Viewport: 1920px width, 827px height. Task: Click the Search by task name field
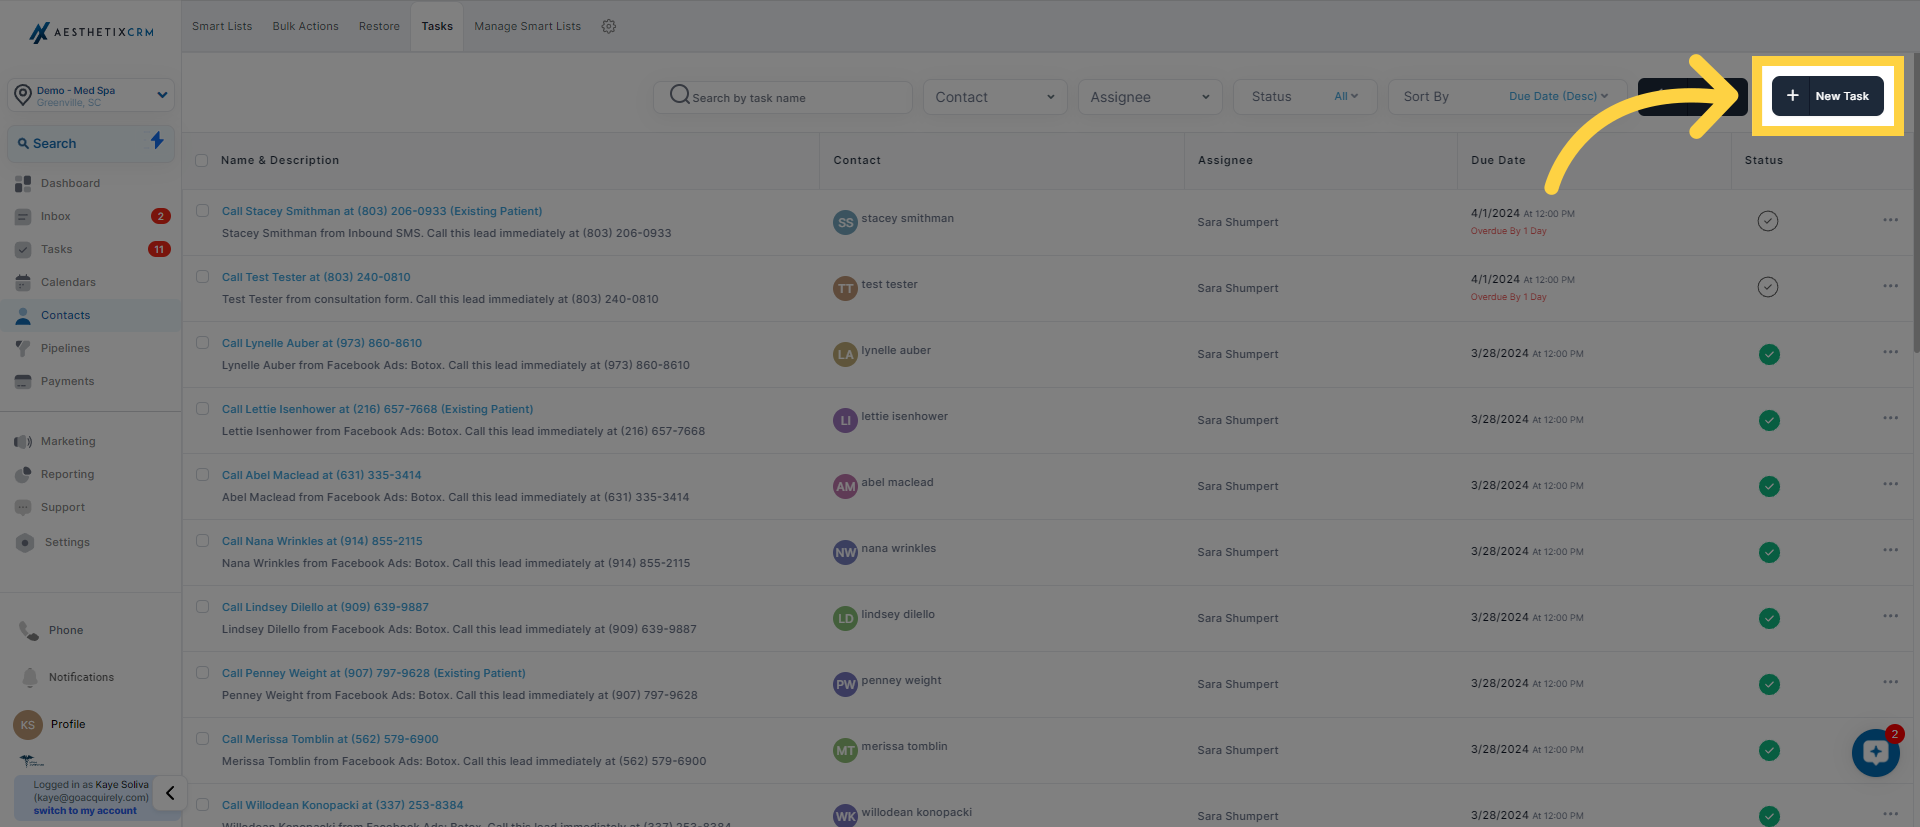[783, 97]
